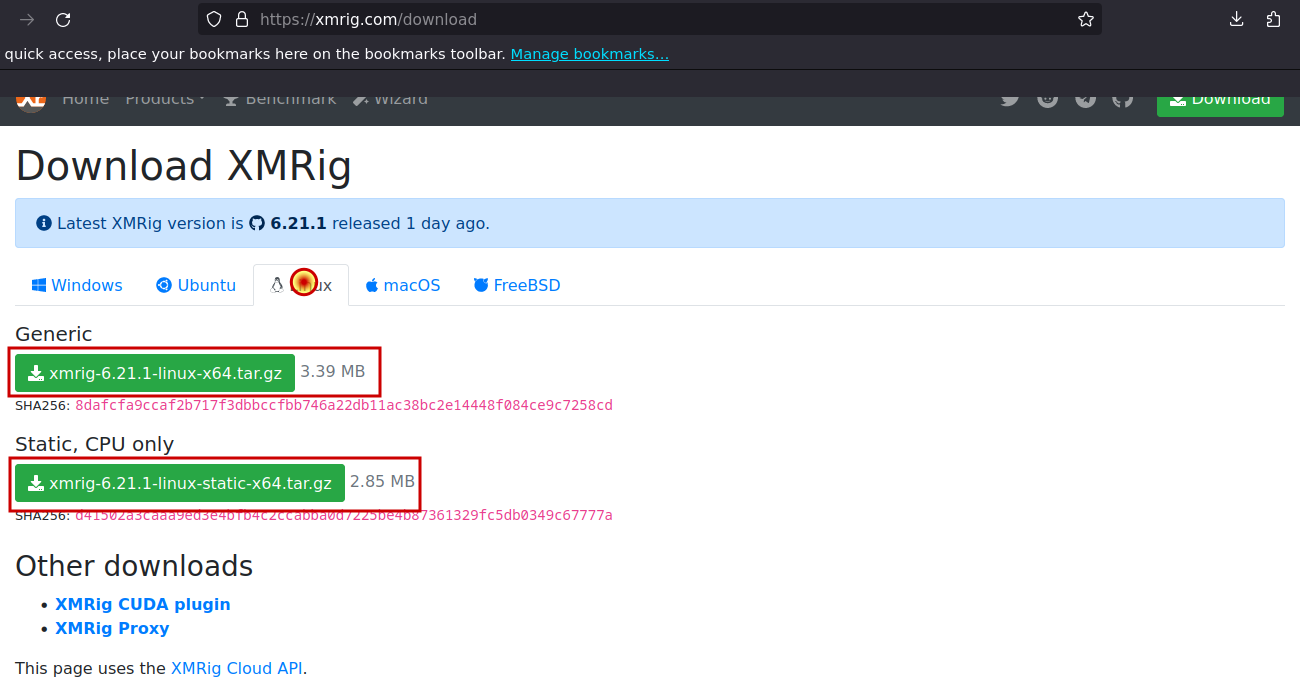The image size is (1300, 693).
Task: Click inside the address bar
Action: (600, 19)
